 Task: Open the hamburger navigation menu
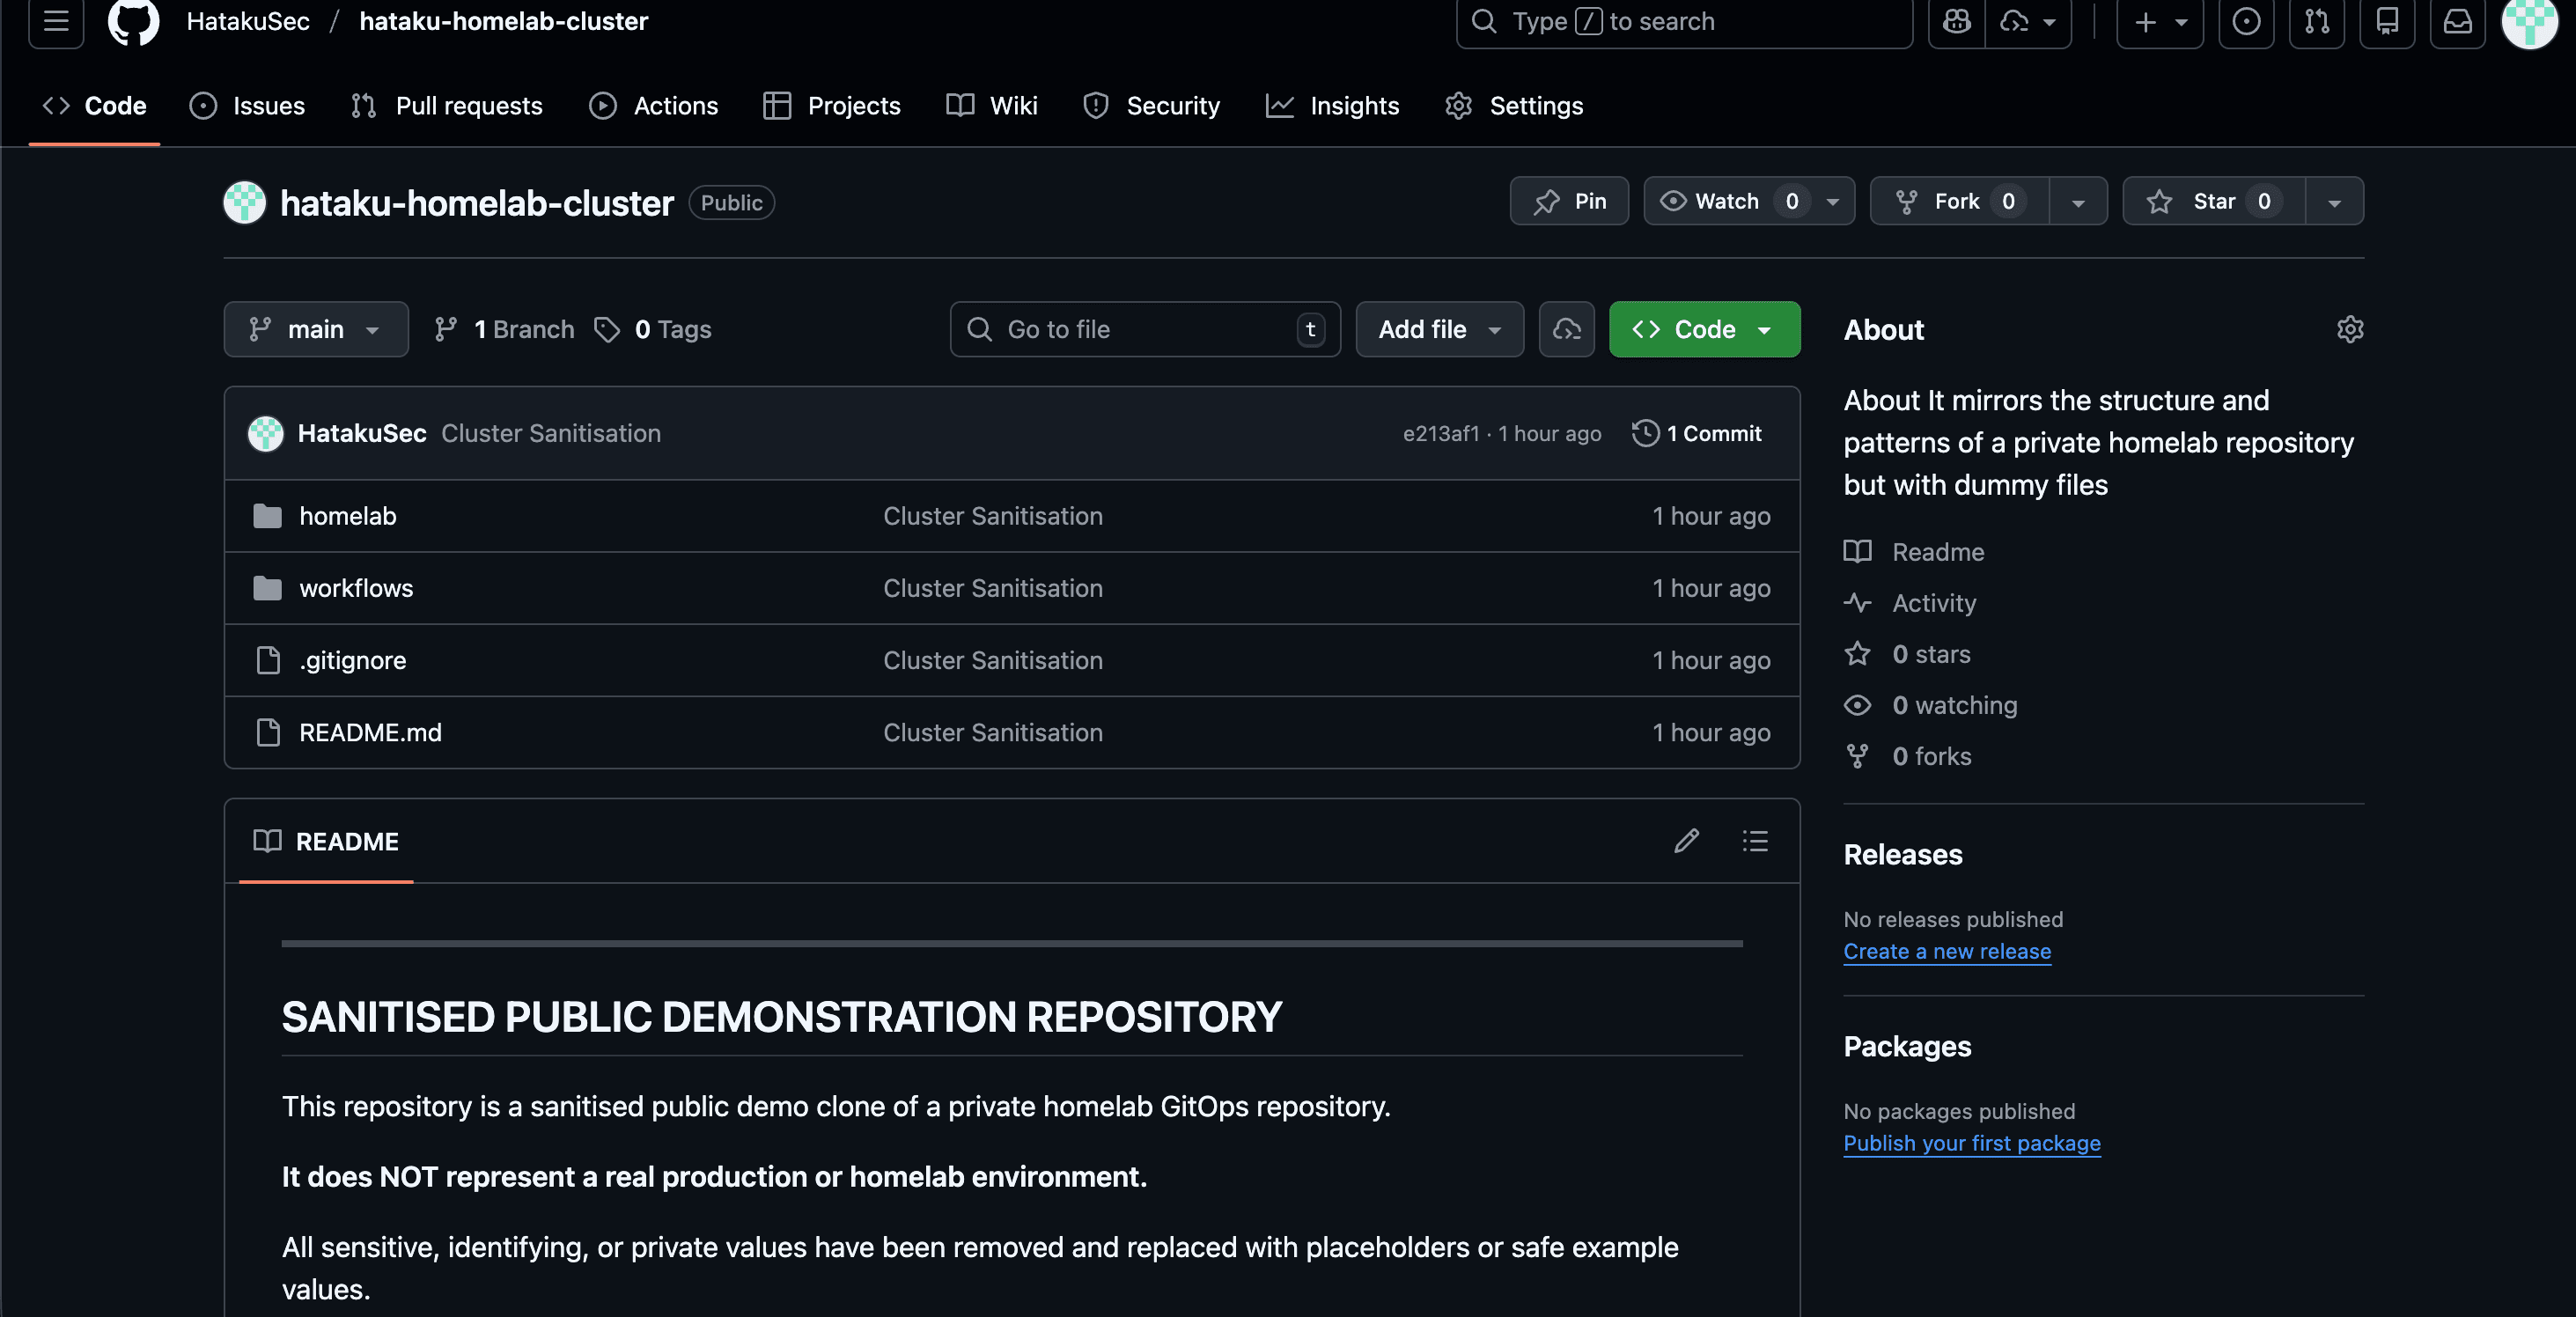click(x=56, y=22)
